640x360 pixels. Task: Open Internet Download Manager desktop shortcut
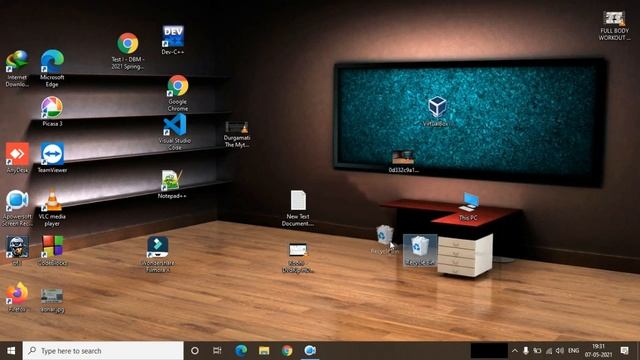17,68
